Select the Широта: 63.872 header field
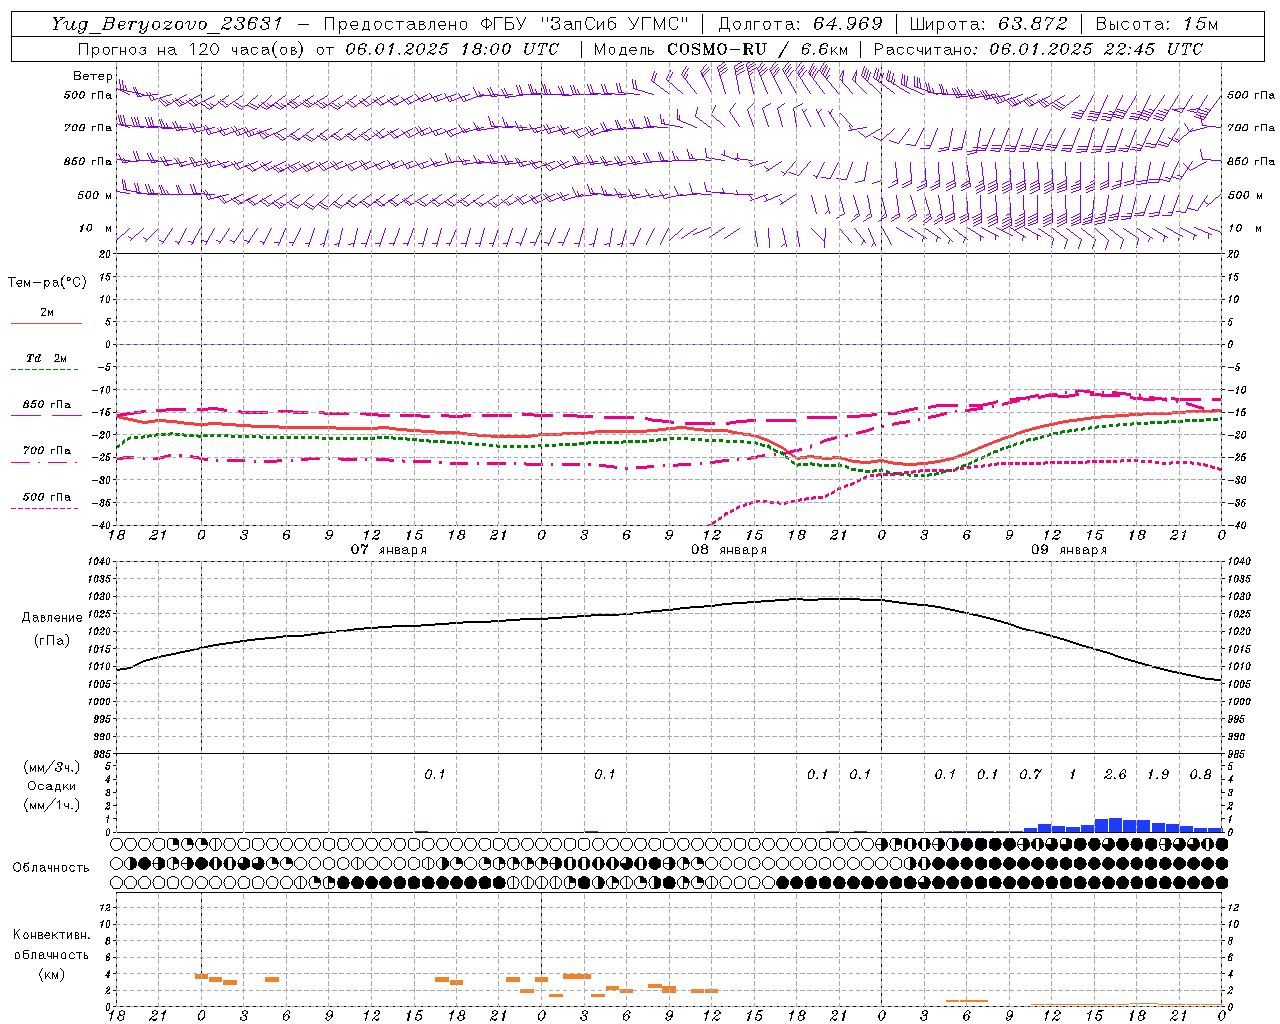This screenshot has height=1024, width=1280. [x=988, y=24]
